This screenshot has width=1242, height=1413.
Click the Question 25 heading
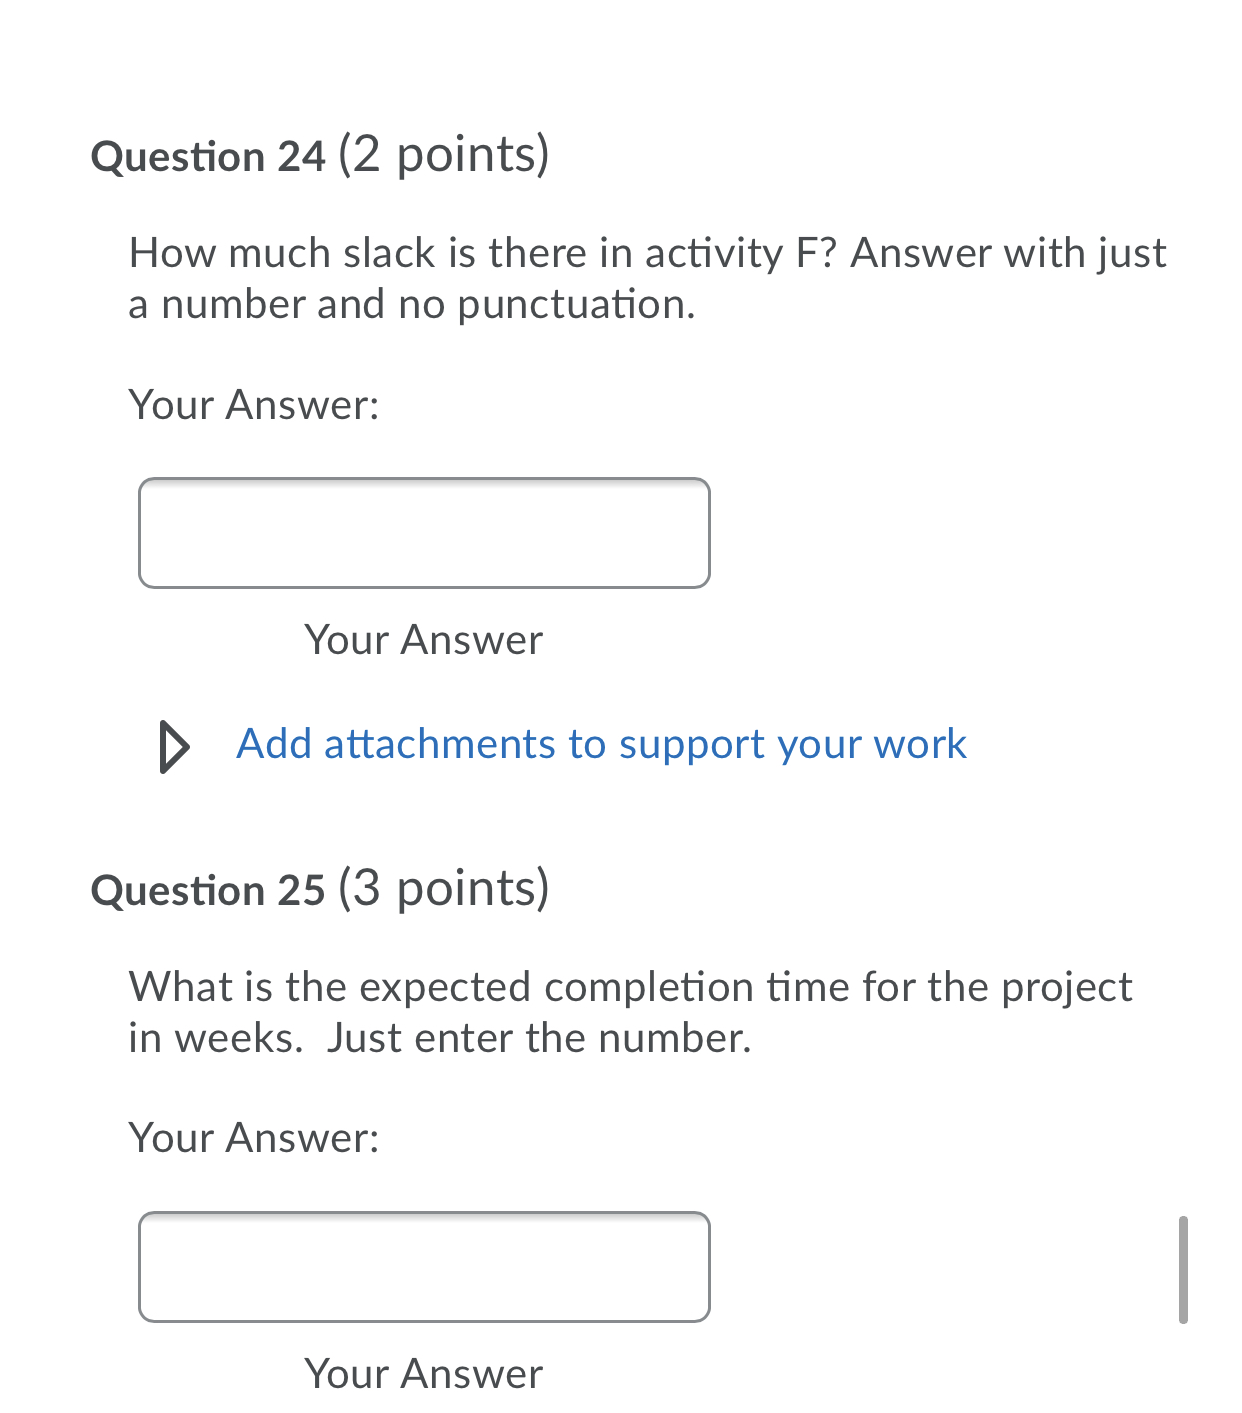click(208, 889)
